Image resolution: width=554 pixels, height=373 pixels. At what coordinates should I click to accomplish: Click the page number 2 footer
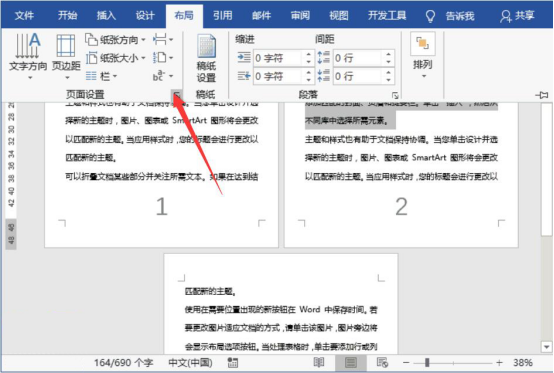pyautogui.click(x=401, y=206)
